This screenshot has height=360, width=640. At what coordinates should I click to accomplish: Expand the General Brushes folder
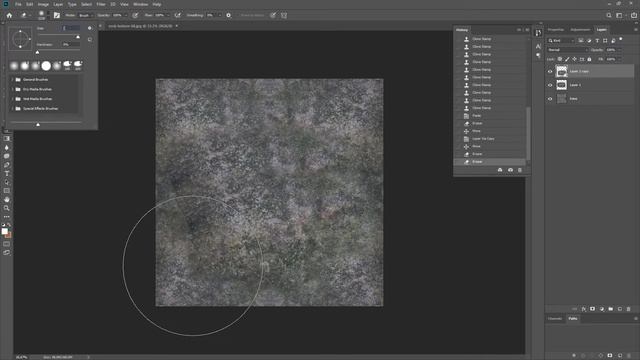(12, 79)
